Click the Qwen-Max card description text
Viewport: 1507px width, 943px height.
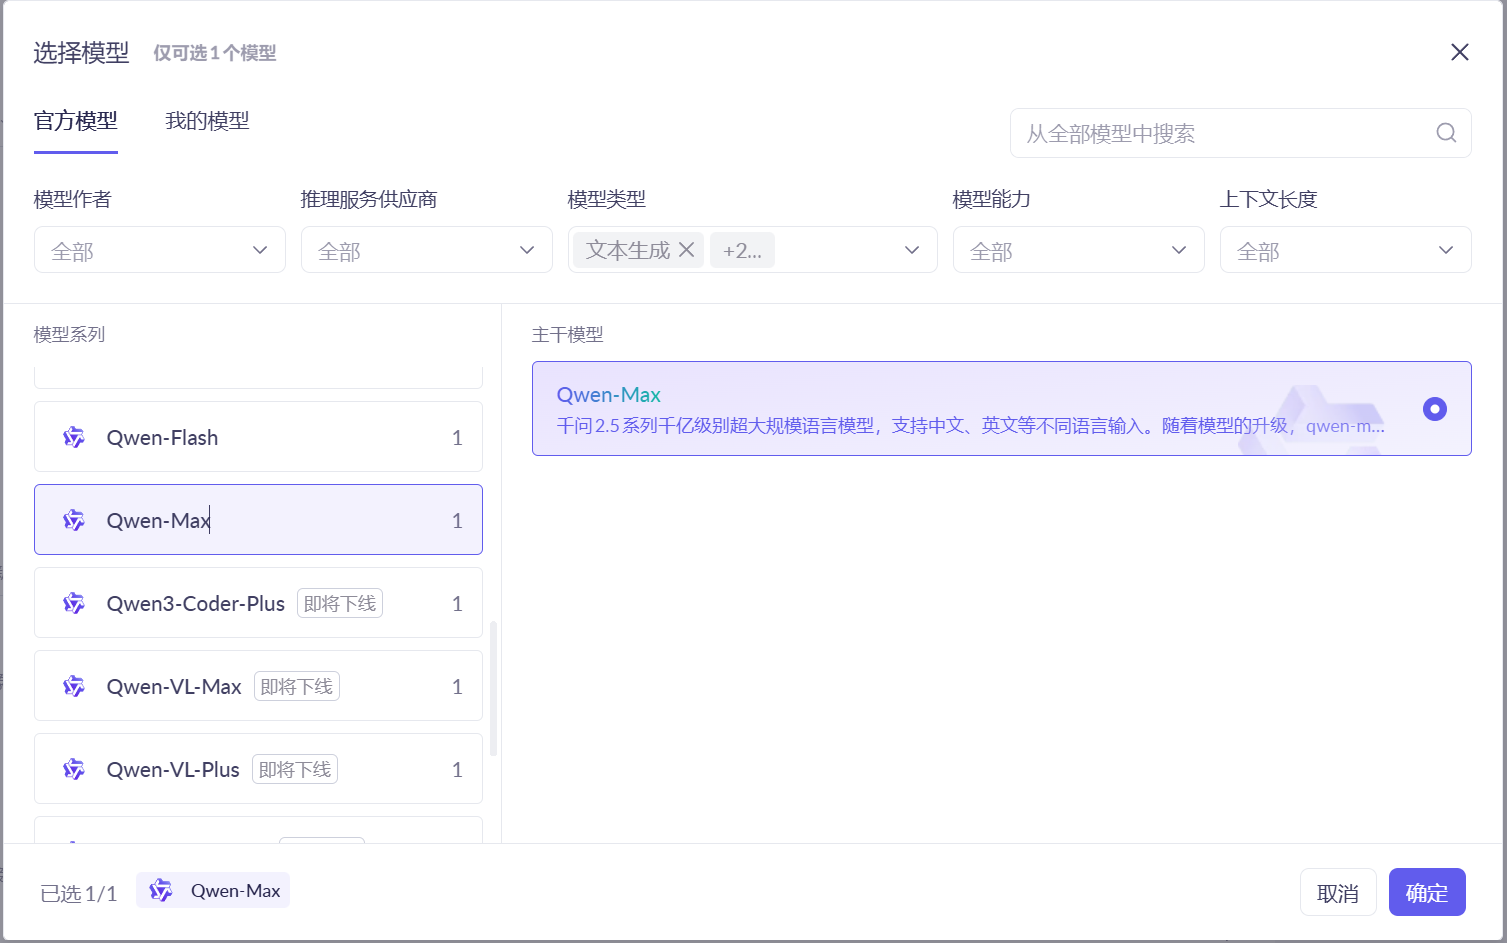pos(970,426)
